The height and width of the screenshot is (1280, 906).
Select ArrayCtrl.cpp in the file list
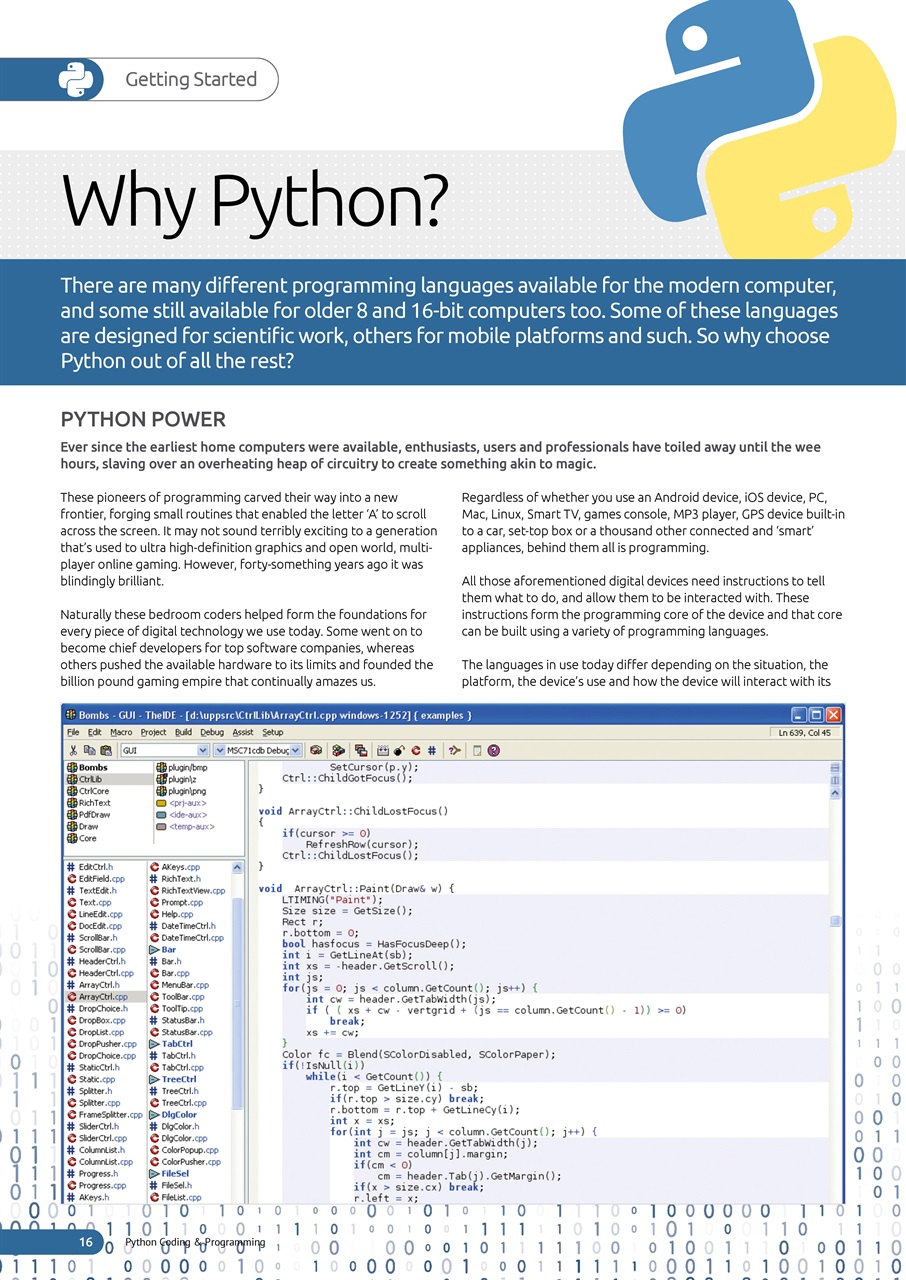102,997
